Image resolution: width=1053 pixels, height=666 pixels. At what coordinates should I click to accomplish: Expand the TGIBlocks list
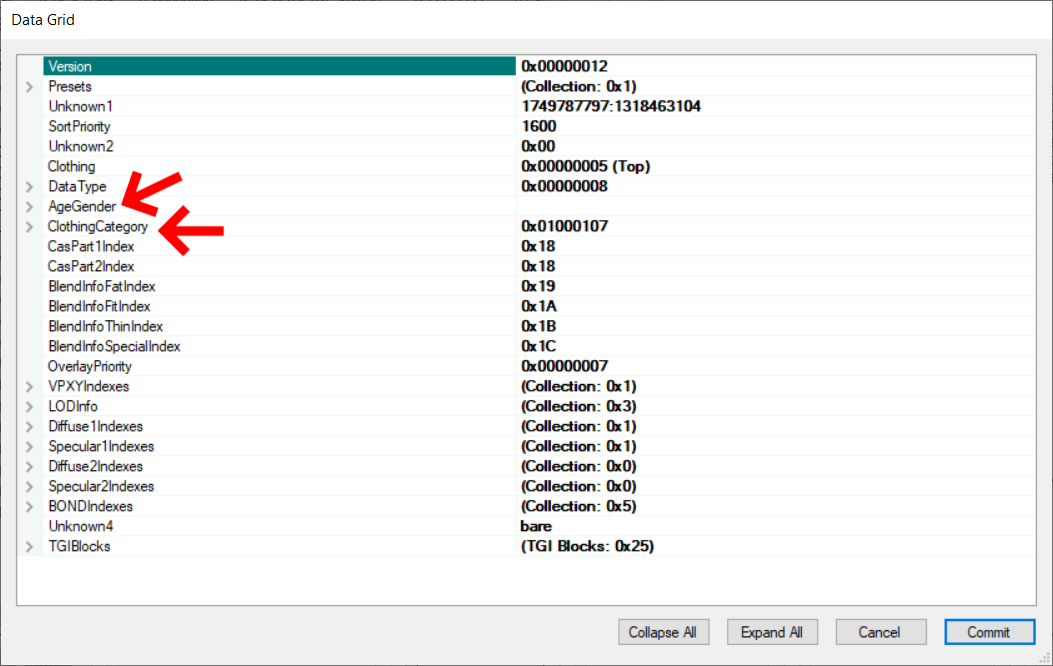[x=28, y=546]
